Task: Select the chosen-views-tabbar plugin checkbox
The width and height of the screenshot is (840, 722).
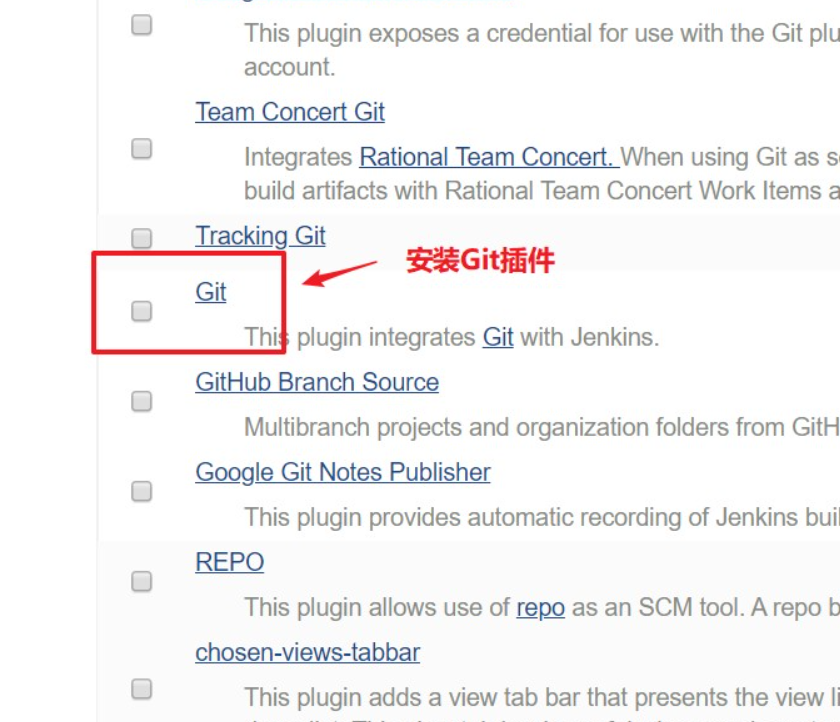Action: pos(141,689)
